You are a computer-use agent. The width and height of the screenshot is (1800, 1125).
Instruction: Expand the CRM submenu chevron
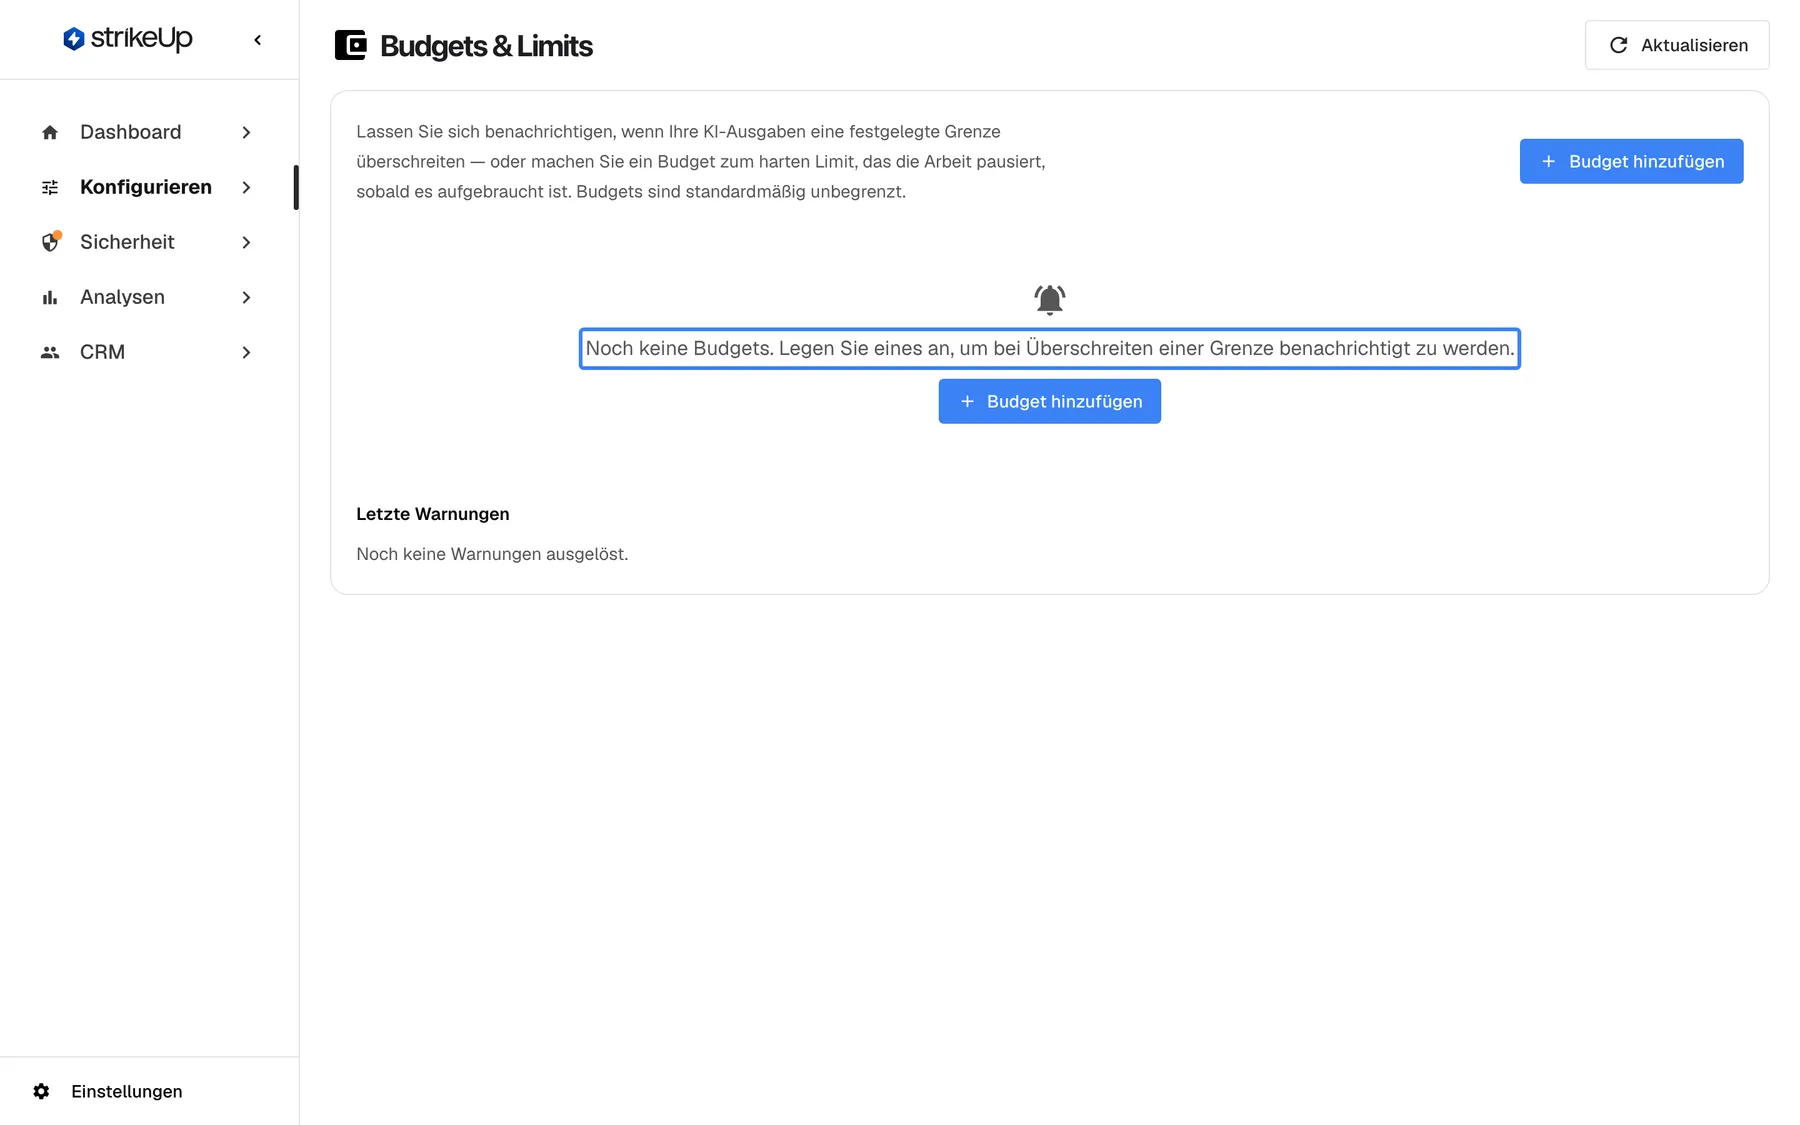(x=246, y=352)
